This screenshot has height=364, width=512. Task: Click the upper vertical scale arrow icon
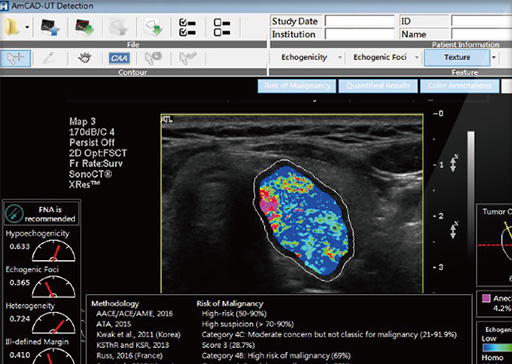tap(453, 164)
